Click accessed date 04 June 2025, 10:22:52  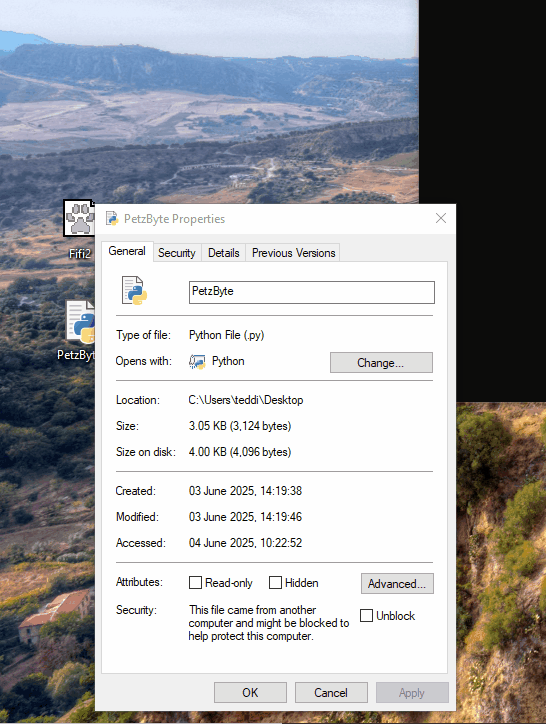(x=245, y=543)
